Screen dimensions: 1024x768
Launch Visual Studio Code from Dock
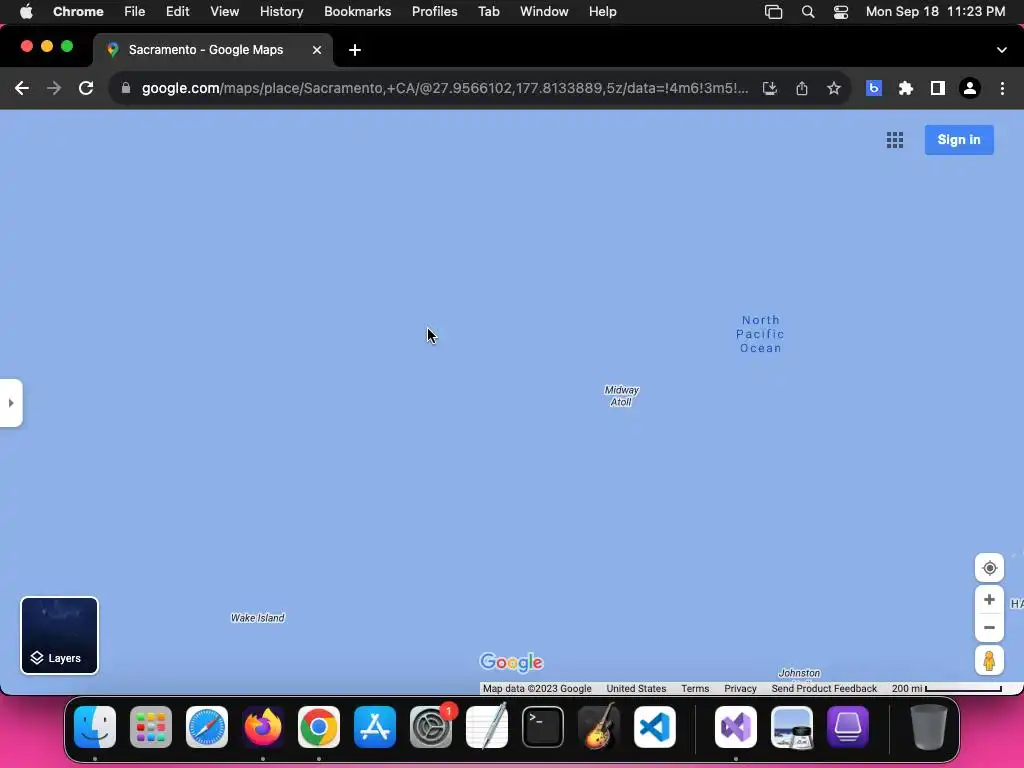point(655,727)
